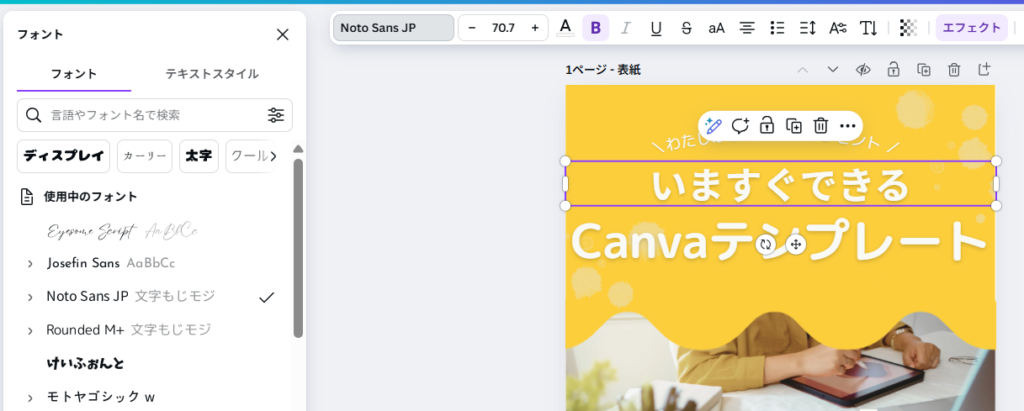The width and height of the screenshot is (1024, 411).
Task: Open advanced text settings icon
Action: click(x=838, y=28)
